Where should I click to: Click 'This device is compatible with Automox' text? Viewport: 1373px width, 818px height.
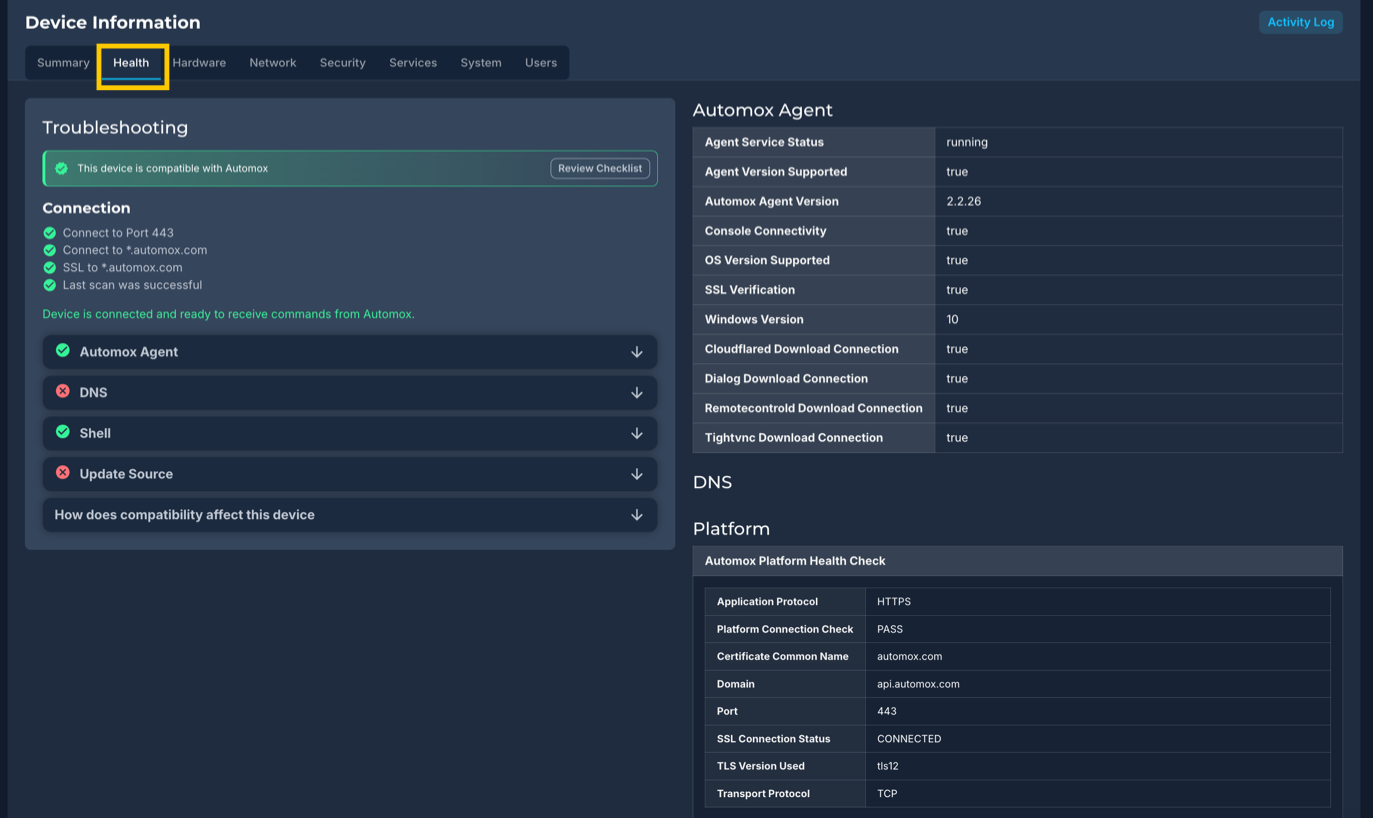pyautogui.click(x=173, y=168)
